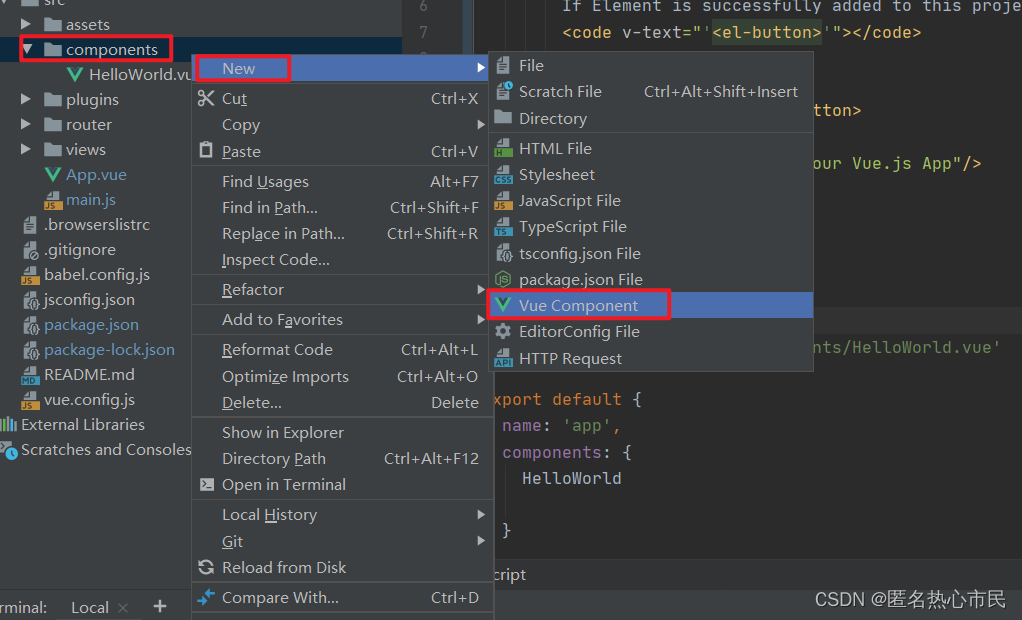
Task: Click the plus icon to add terminal
Action: (159, 606)
